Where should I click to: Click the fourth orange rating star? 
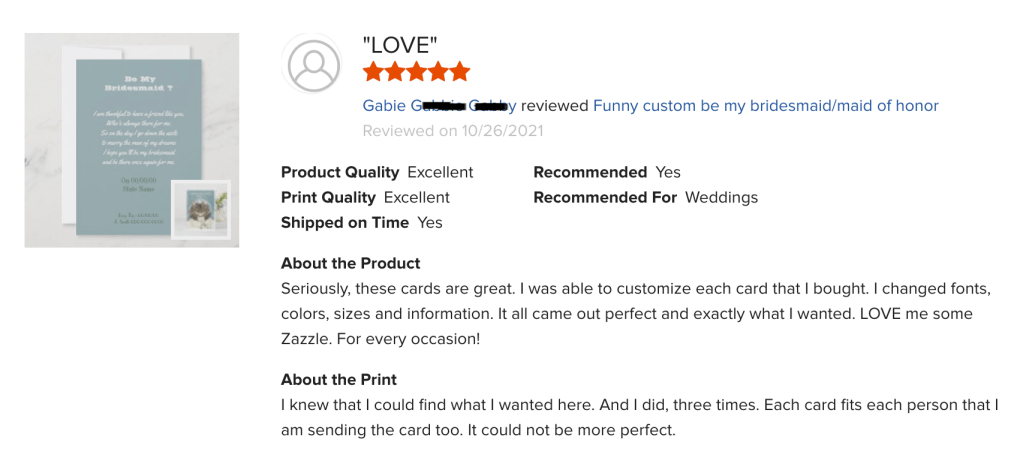coord(437,72)
